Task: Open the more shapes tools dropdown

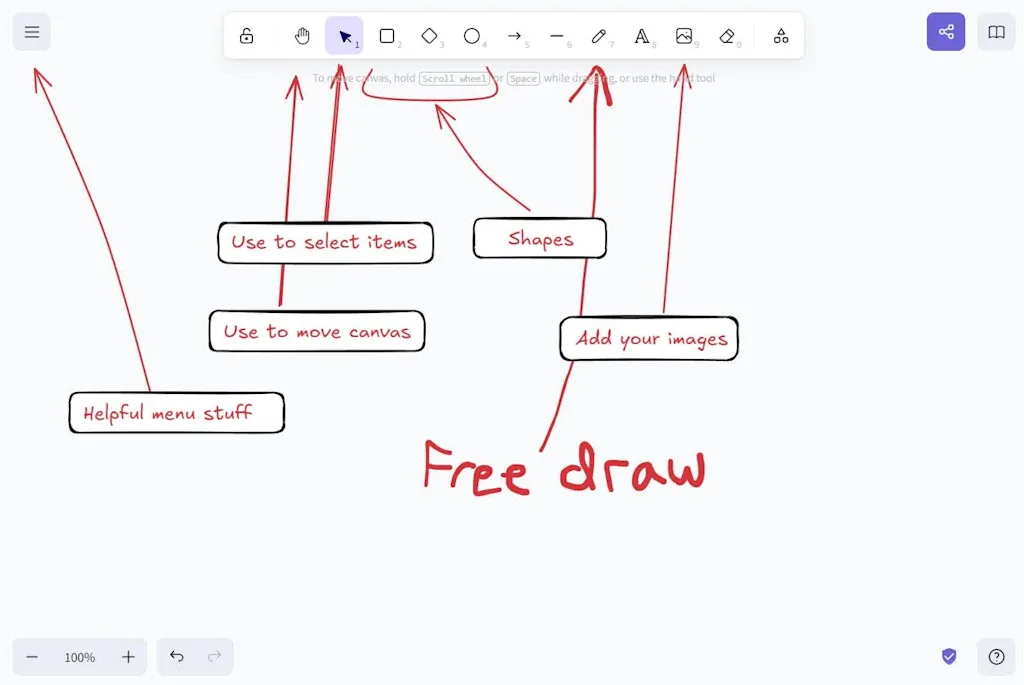Action: [x=781, y=36]
